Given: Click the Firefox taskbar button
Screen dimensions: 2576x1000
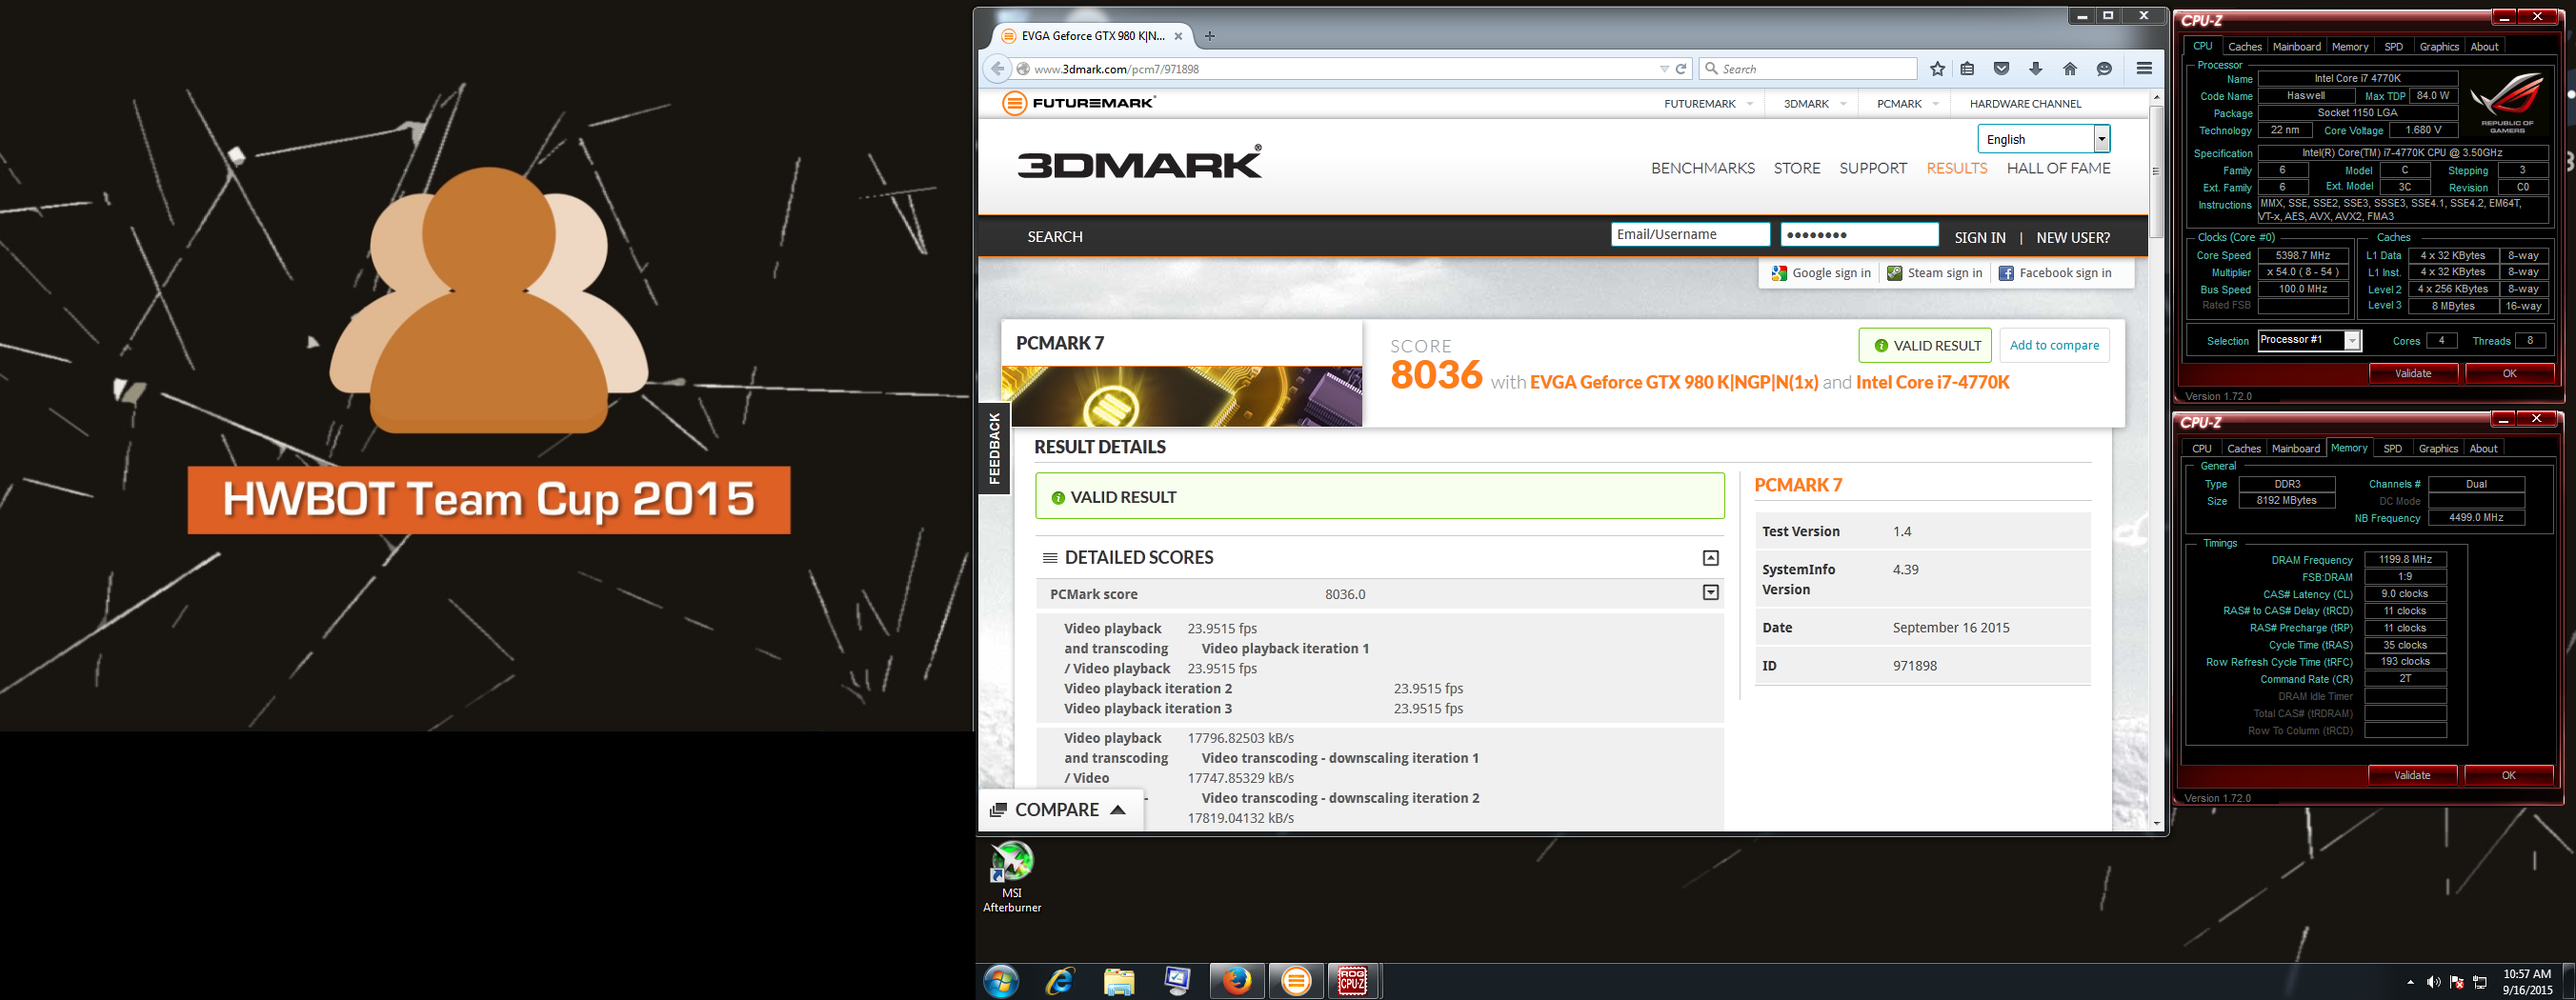Looking at the screenshot, I should tap(1237, 981).
